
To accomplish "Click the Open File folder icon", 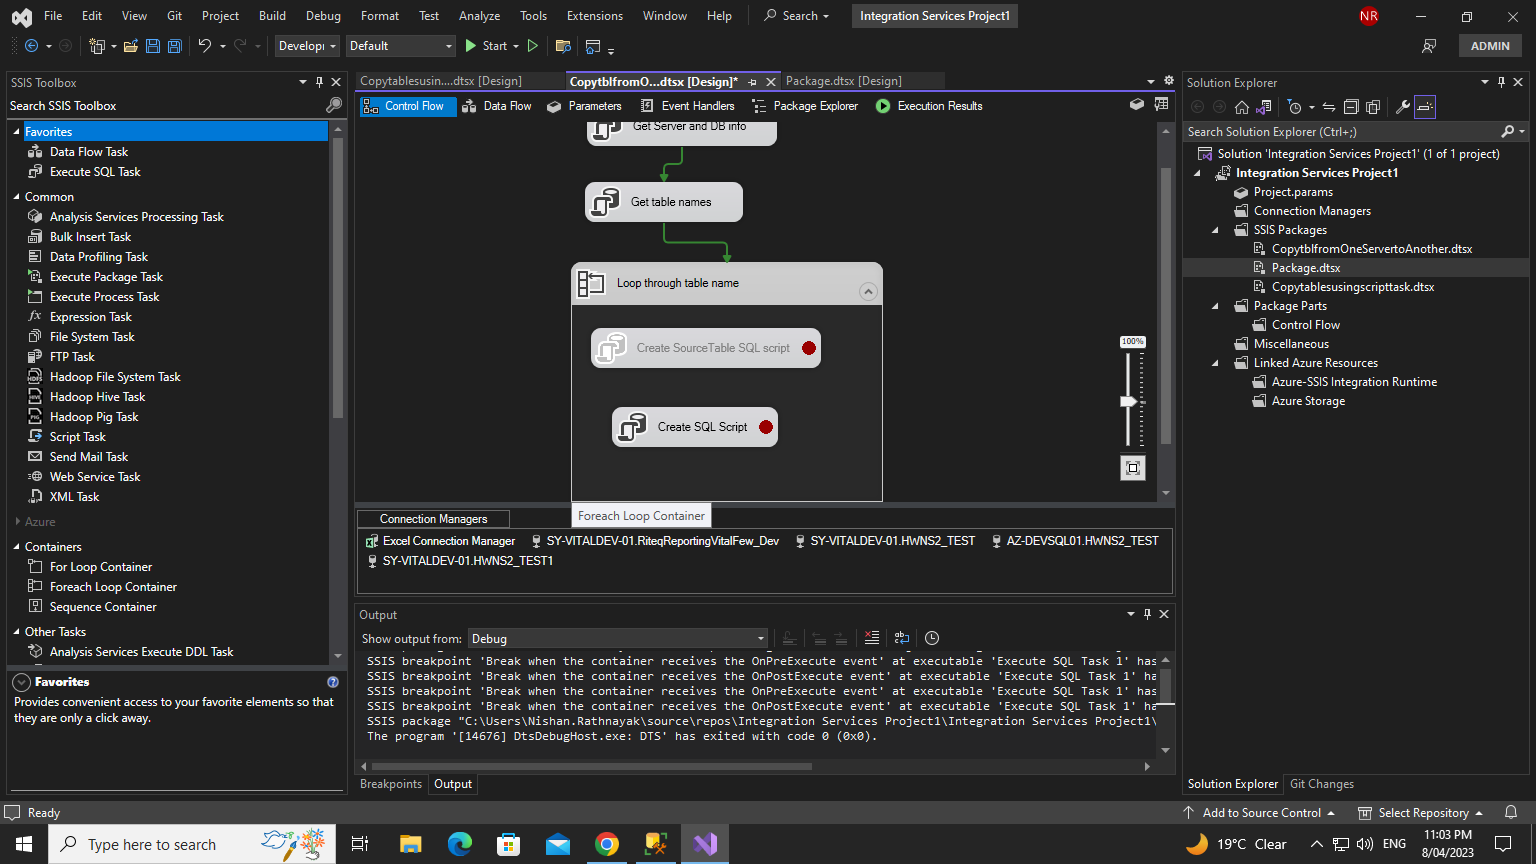I will pyautogui.click(x=130, y=46).
